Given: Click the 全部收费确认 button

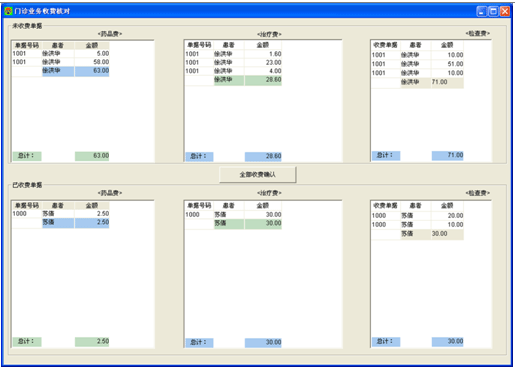Looking at the screenshot, I should [257, 175].
